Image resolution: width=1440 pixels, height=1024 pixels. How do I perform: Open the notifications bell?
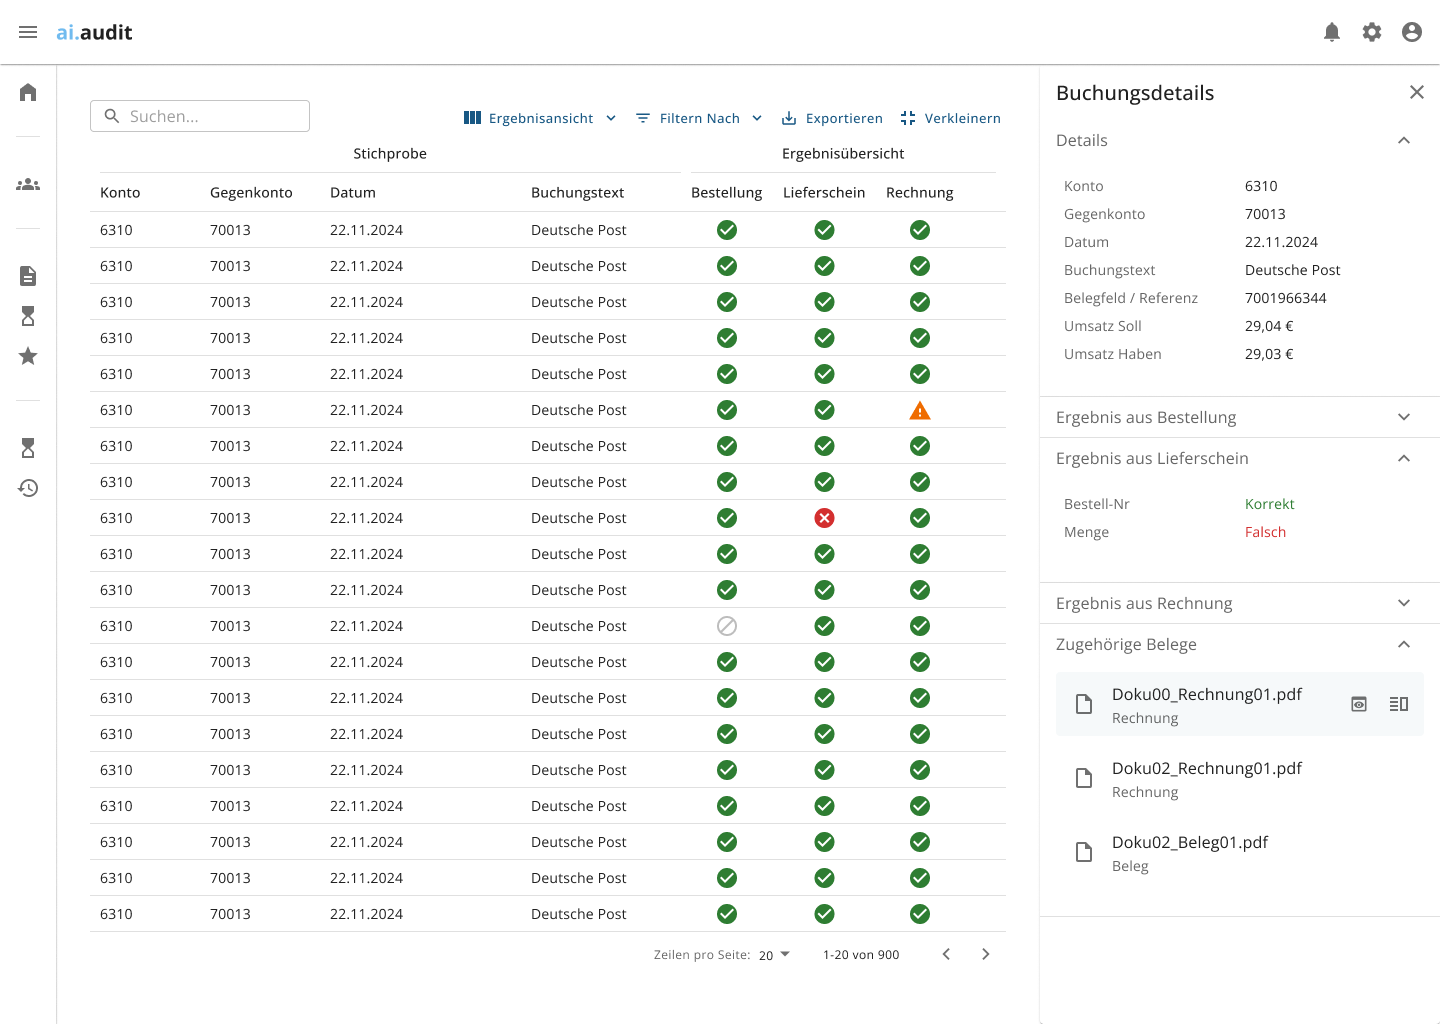1332,32
